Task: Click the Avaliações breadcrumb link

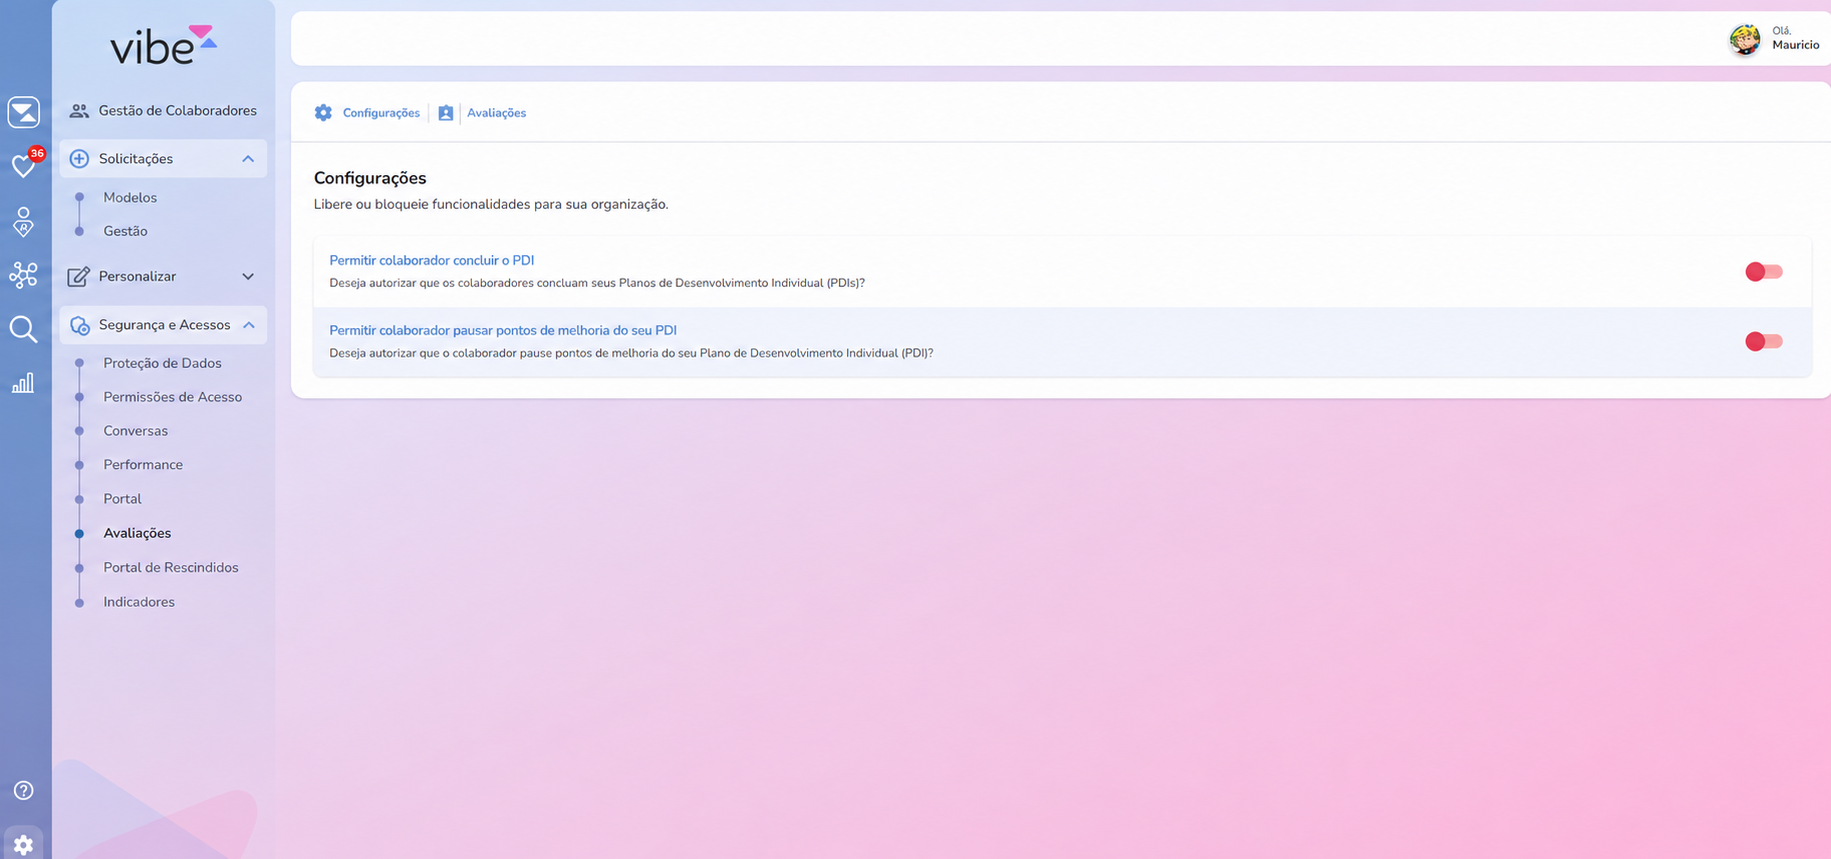Action: (496, 113)
